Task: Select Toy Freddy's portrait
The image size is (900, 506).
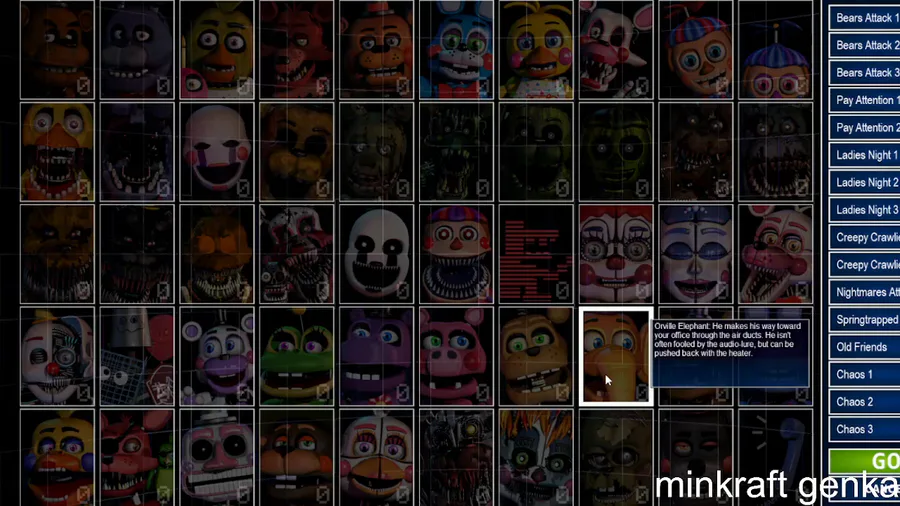Action: [x=376, y=49]
